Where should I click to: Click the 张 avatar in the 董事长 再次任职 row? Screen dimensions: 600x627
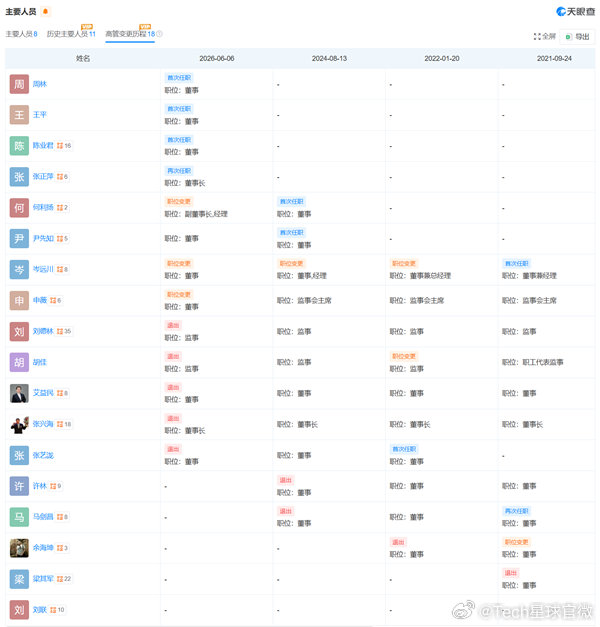click(19, 177)
